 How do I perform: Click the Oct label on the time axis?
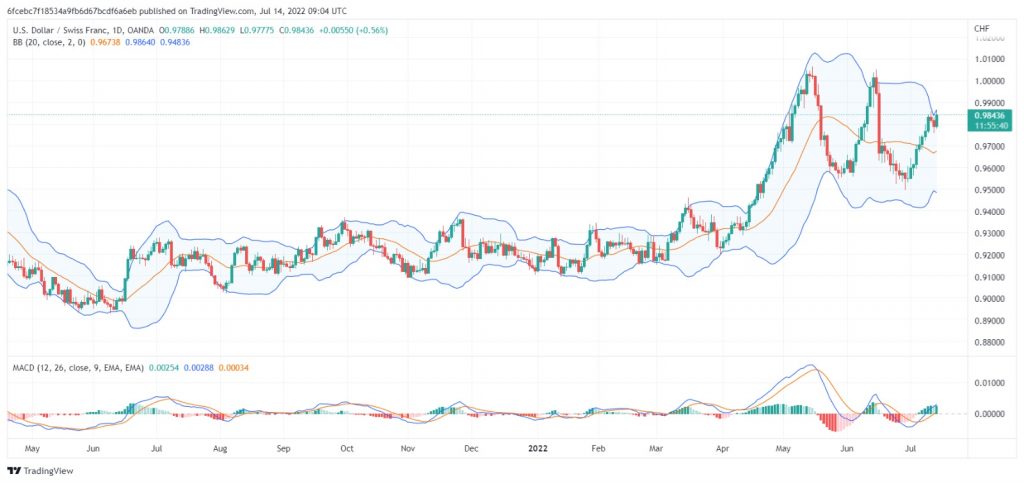[347, 449]
